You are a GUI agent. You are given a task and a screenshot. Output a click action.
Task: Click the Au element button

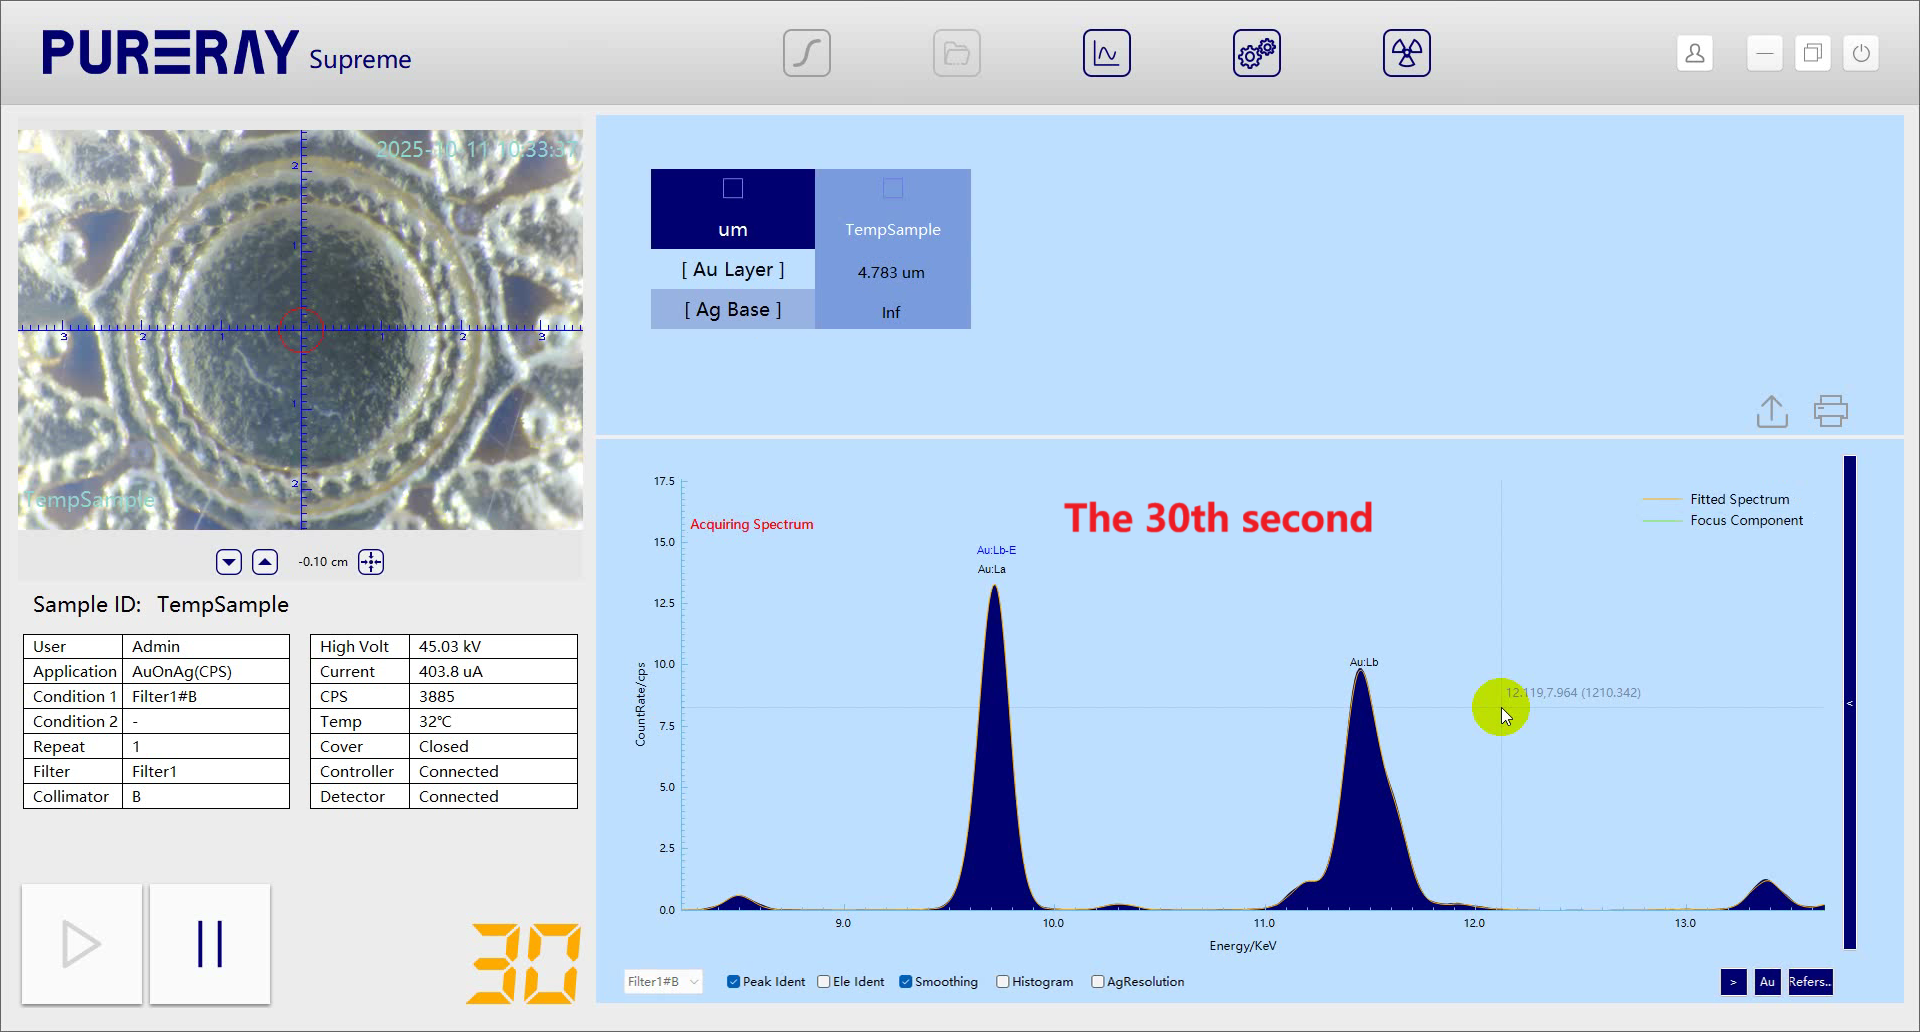tap(1767, 982)
